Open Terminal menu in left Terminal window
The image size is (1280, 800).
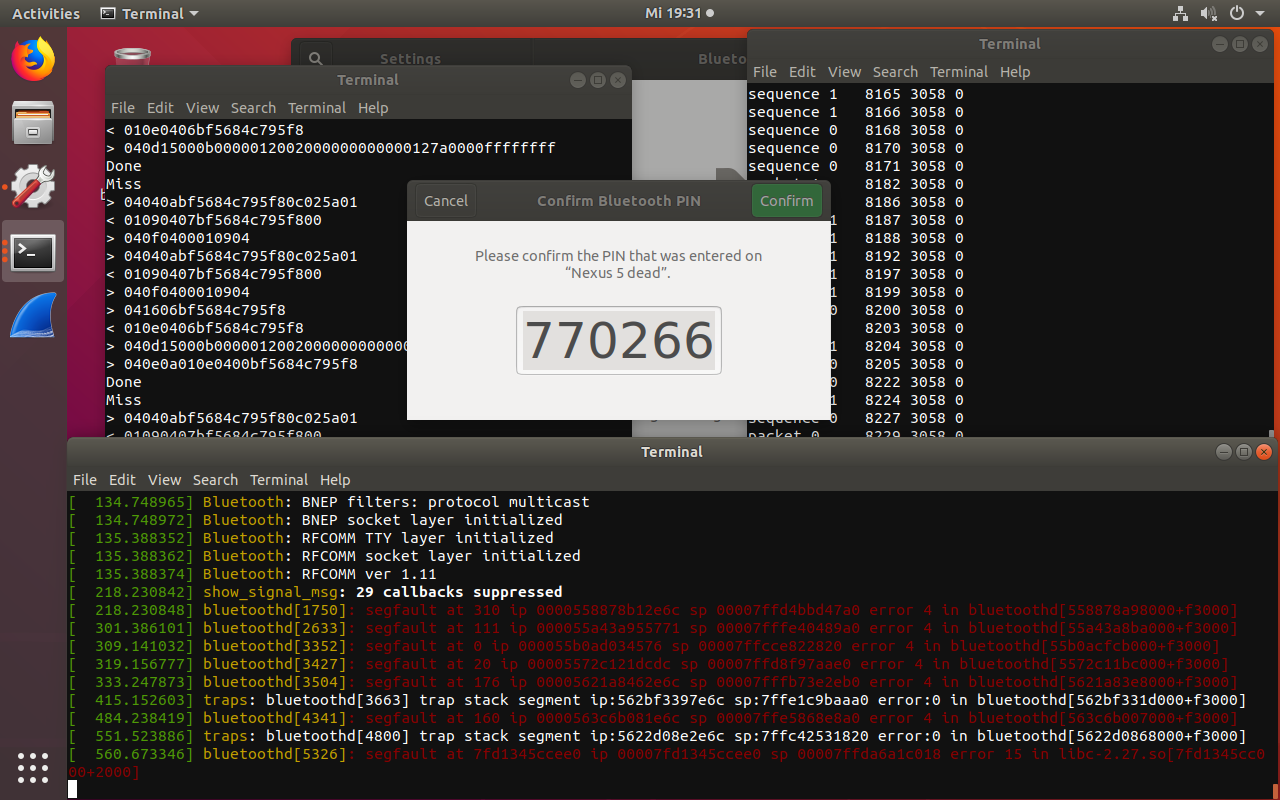point(317,108)
